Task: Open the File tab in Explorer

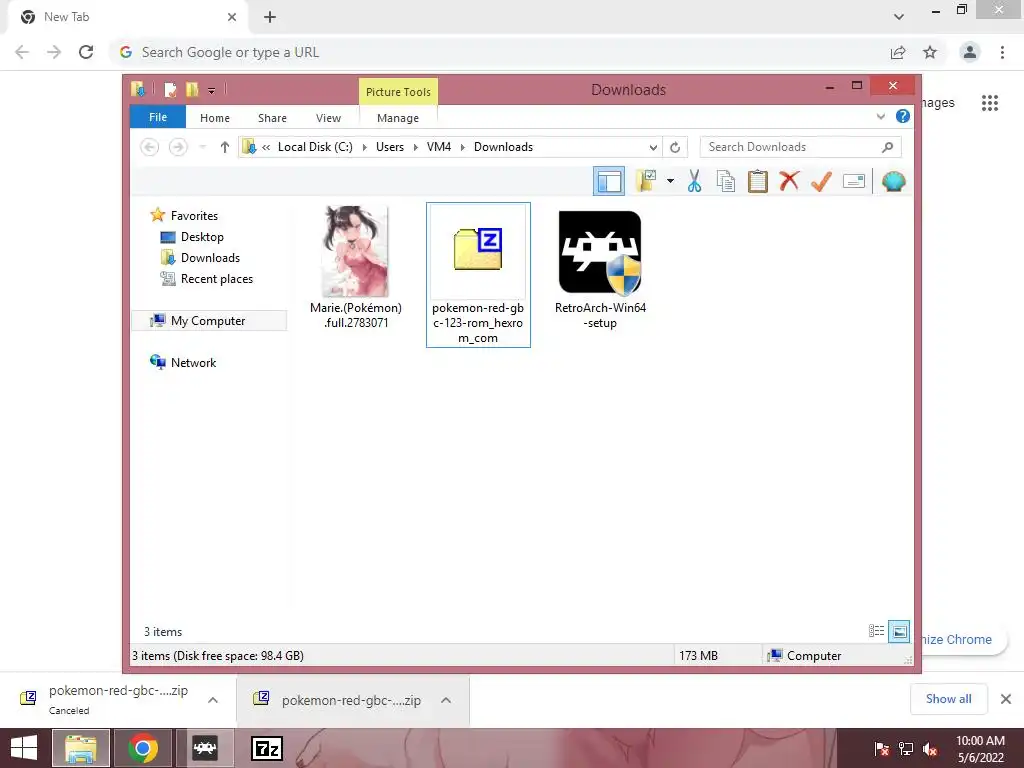Action: [158, 118]
